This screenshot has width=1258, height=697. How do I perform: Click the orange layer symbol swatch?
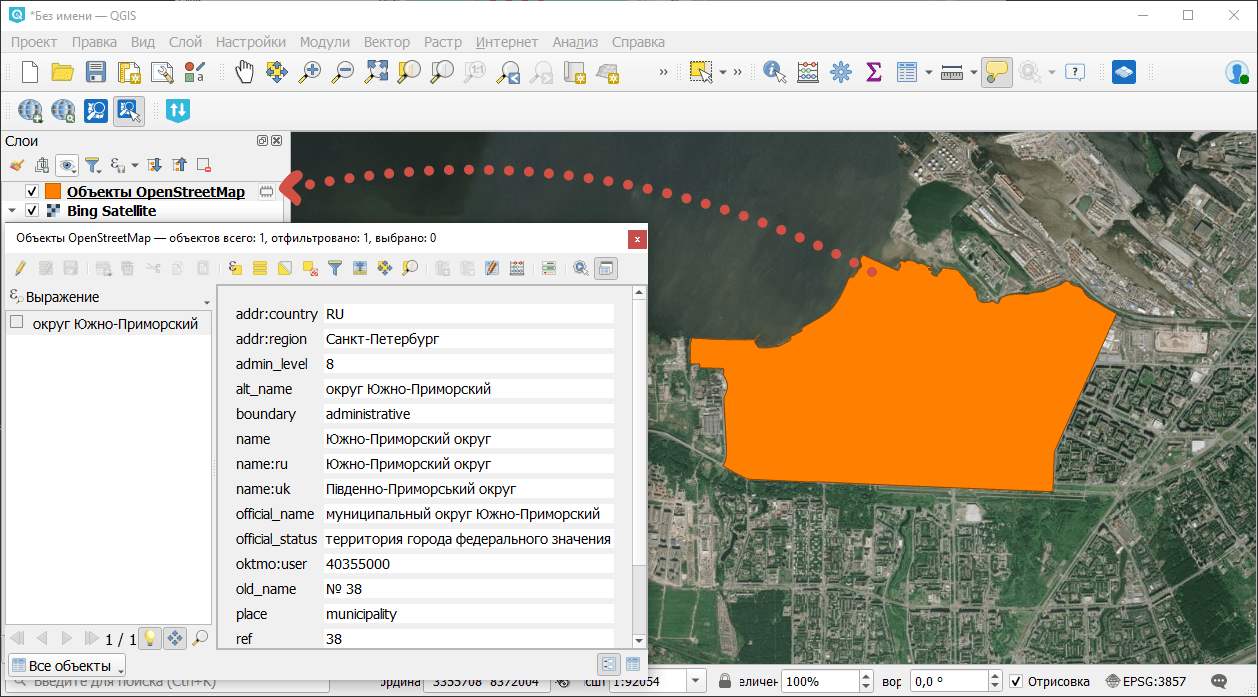tap(52, 191)
